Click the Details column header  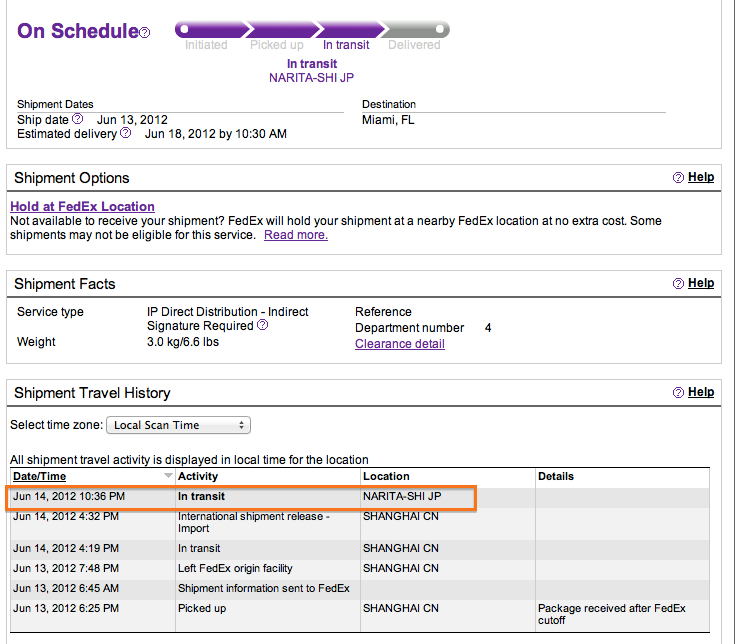click(x=556, y=476)
